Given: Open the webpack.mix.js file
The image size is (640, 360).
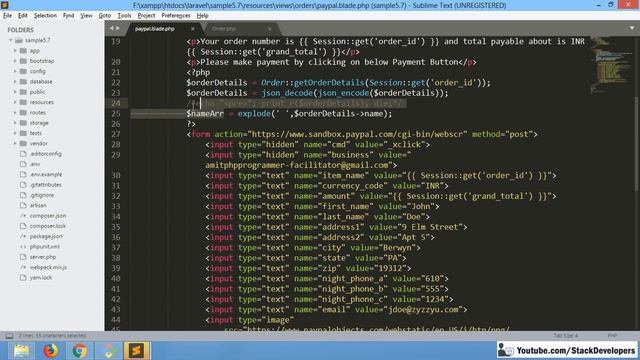Looking at the screenshot, I should click(x=48, y=267).
